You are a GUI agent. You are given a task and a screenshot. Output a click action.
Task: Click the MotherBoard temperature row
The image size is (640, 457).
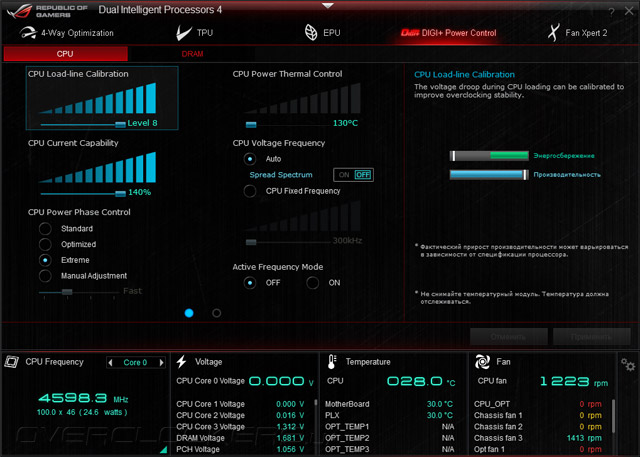pos(389,404)
